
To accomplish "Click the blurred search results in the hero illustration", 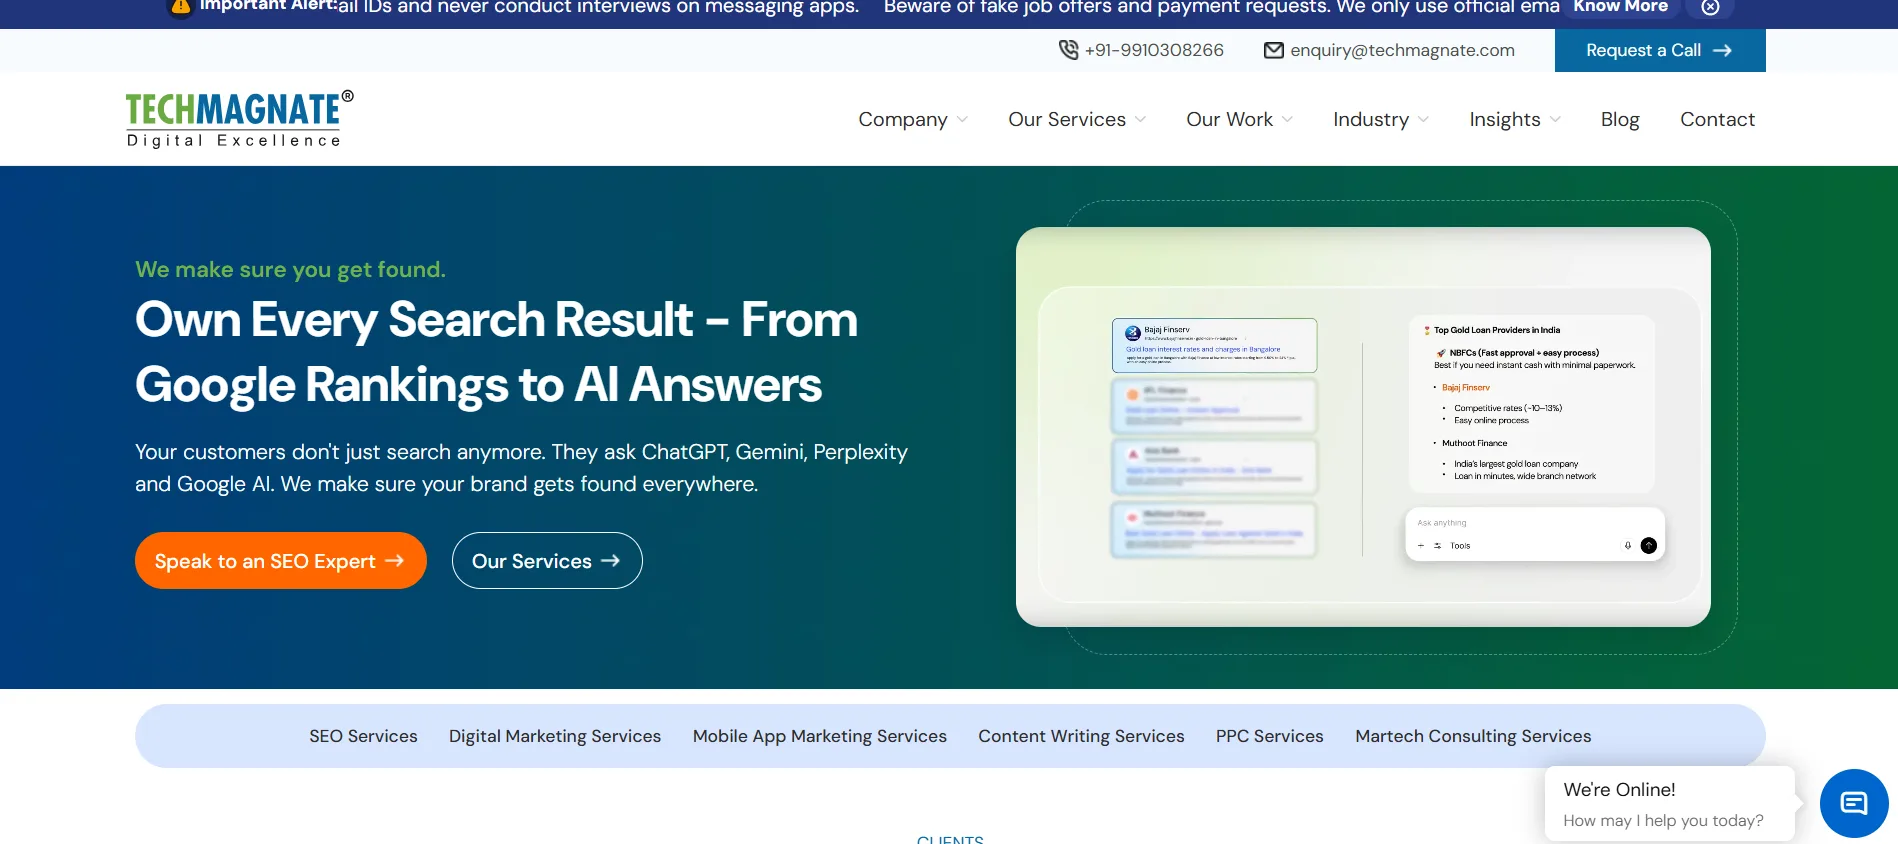I will point(1214,466).
